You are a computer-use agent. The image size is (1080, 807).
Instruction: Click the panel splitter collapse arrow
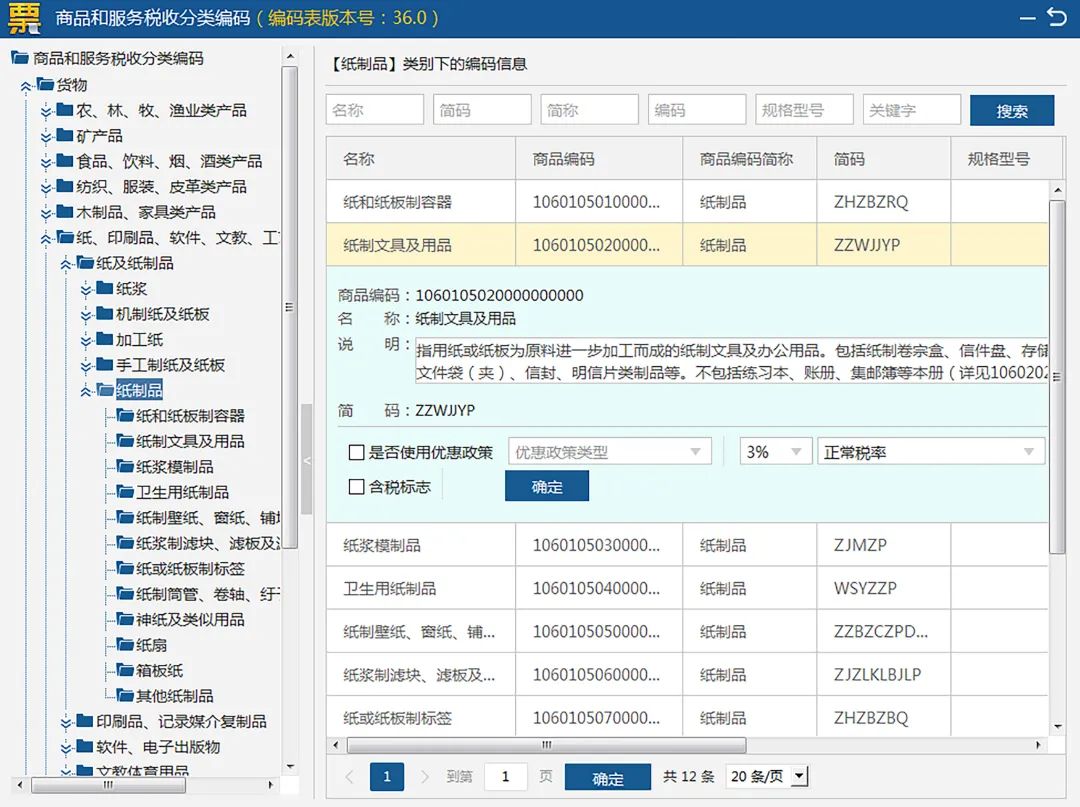(x=307, y=460)
